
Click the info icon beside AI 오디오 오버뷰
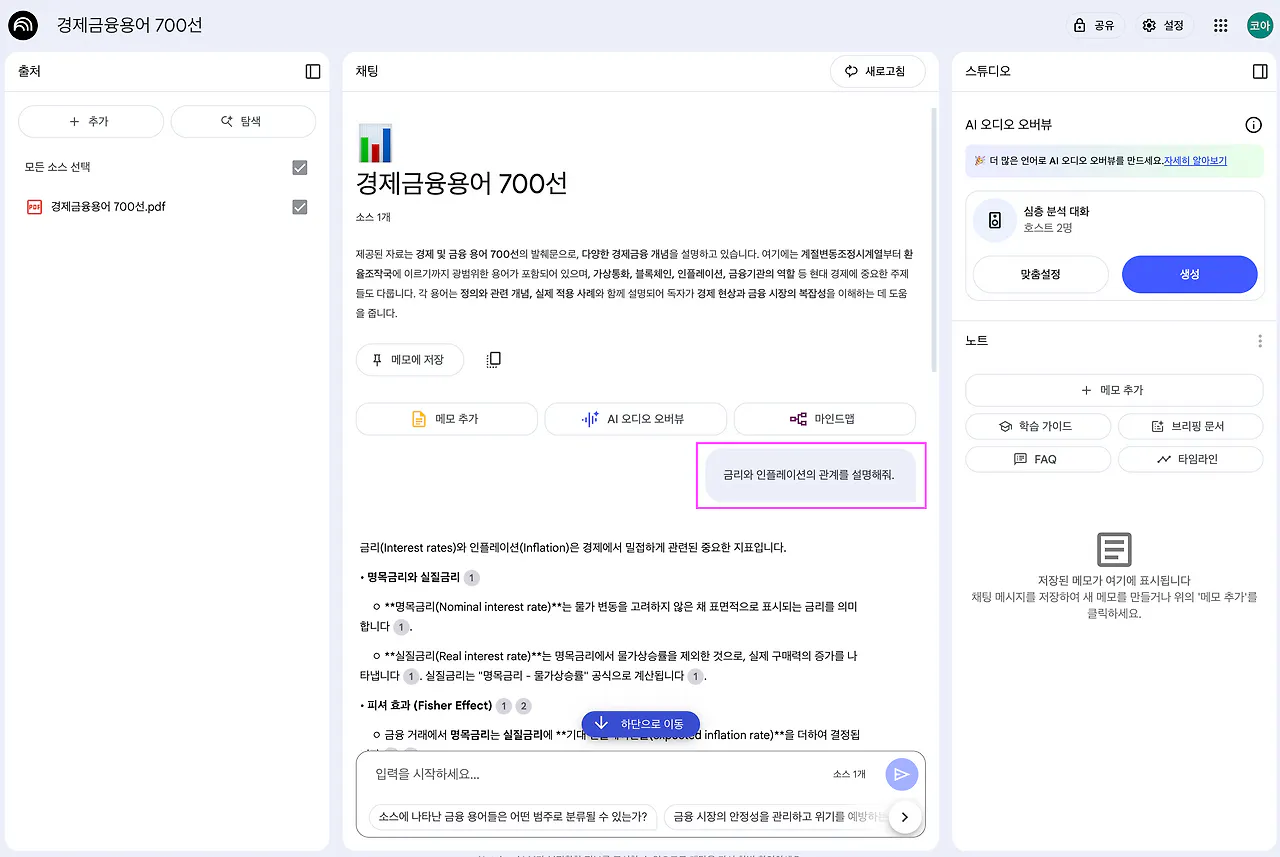click(1253, 124)
